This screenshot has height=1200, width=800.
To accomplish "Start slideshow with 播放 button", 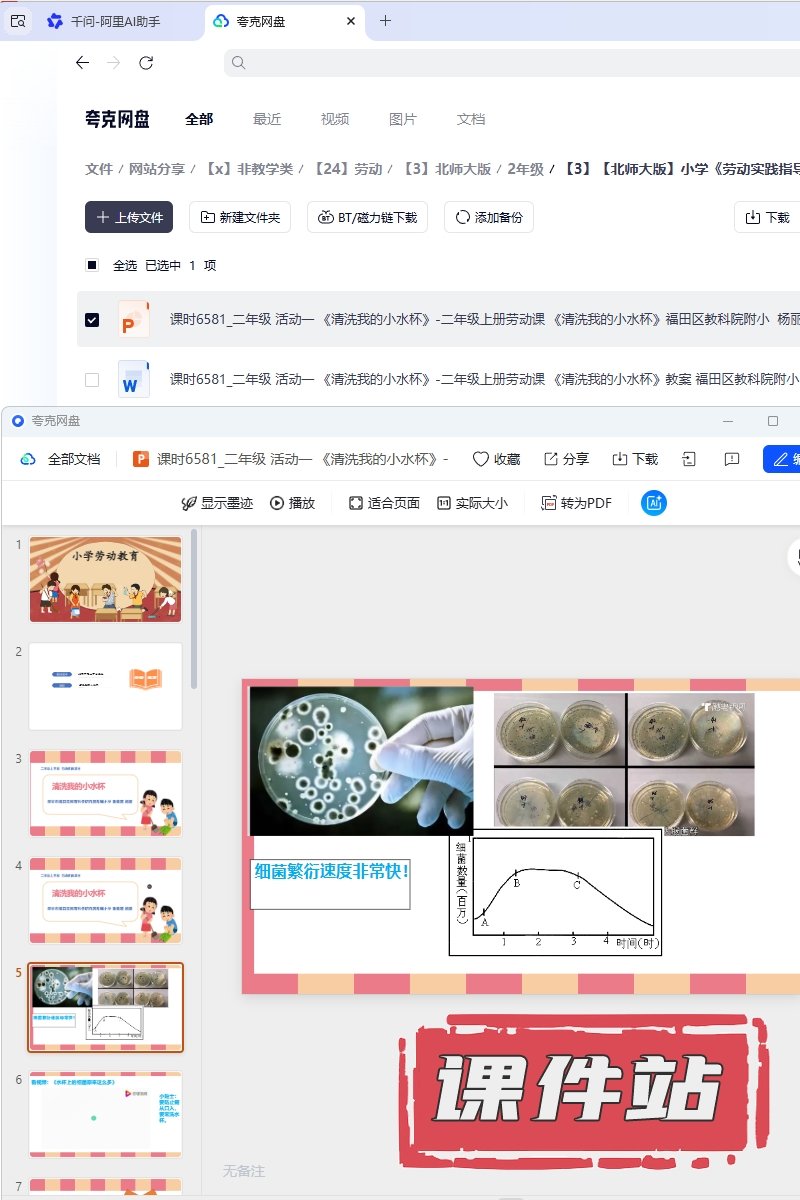I will (292, 503).
